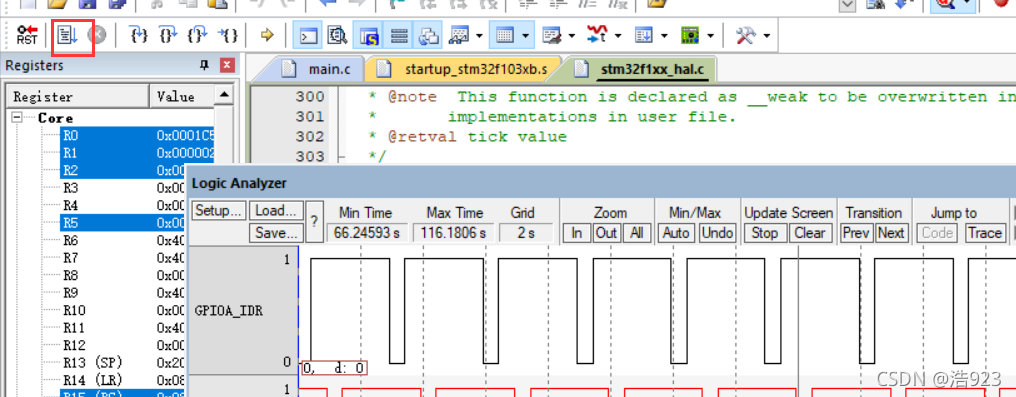Expand the Serial Windows dropdown arrow
Viewport: 1016px width, 397px height.
coord(572,36)
